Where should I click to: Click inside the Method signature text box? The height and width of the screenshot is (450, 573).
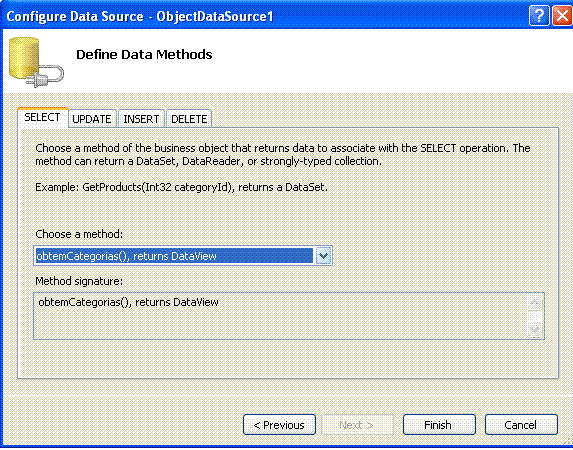pyautogui.click(x=280, y=316)
